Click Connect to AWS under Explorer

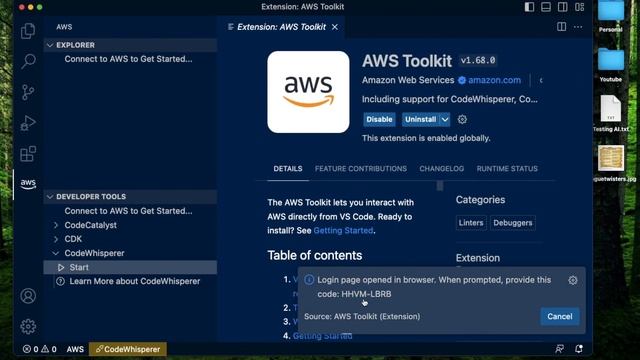point(128,59)
